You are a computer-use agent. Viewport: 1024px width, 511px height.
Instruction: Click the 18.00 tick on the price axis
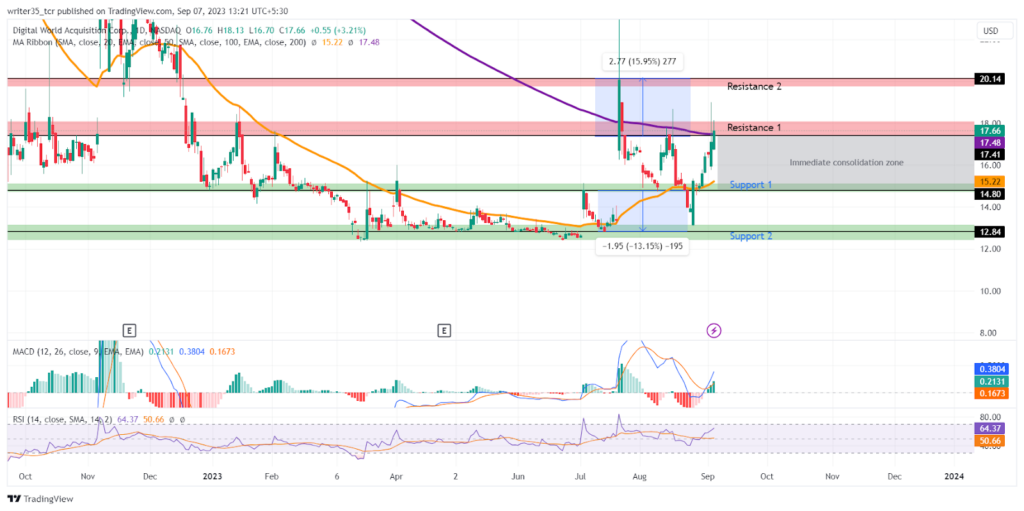[988, 124]
